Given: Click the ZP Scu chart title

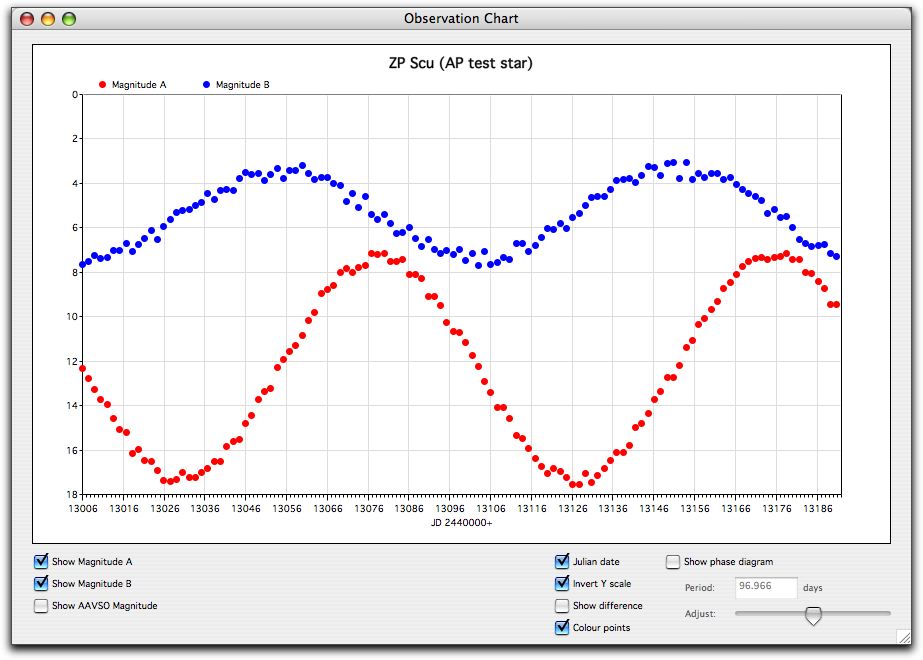Looking at the screenshot, I should (461, 63).
